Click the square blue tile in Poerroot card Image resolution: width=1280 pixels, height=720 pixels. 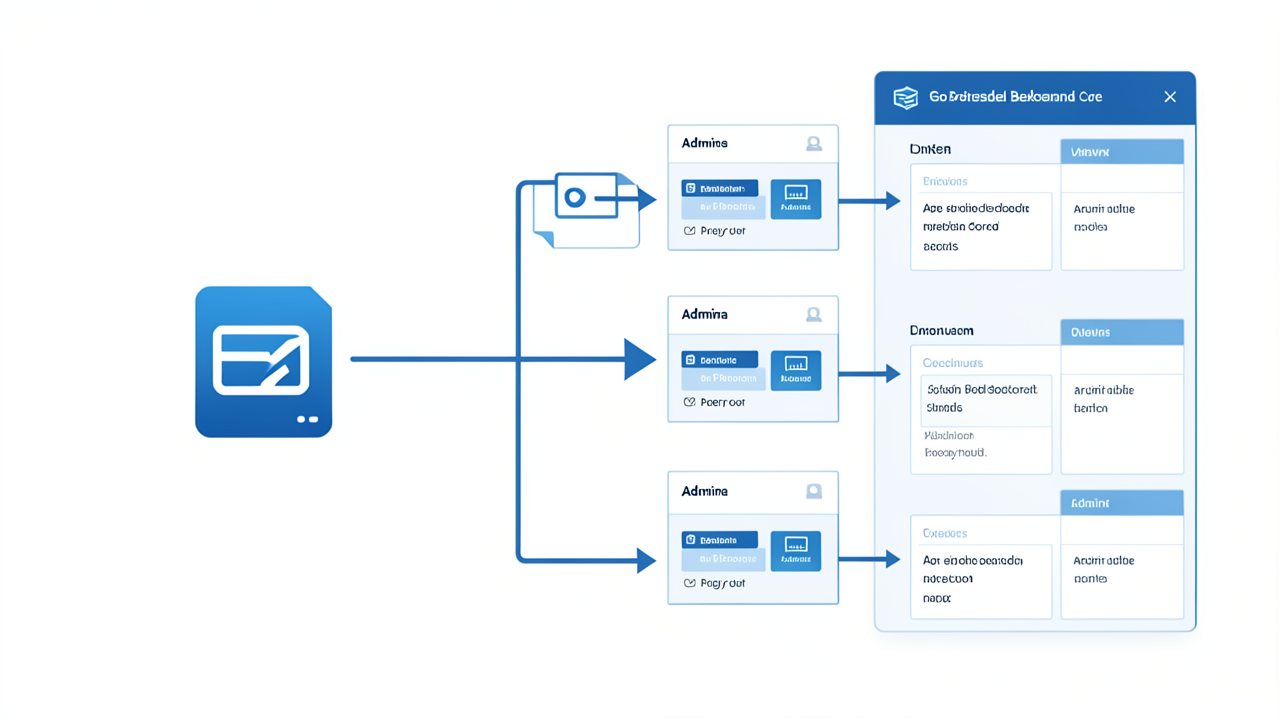click(x=796, y=370)
